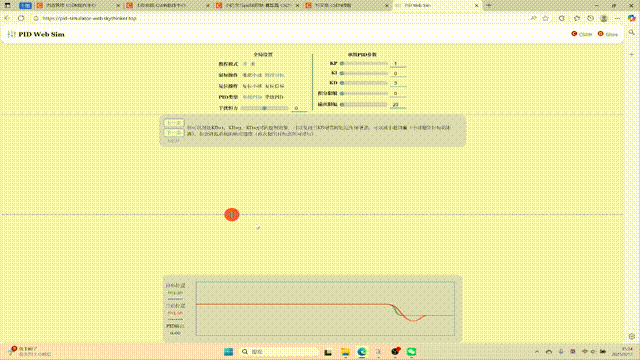Choose single-loop 单级PID type
640x360 pixels.
pos(252,97)
